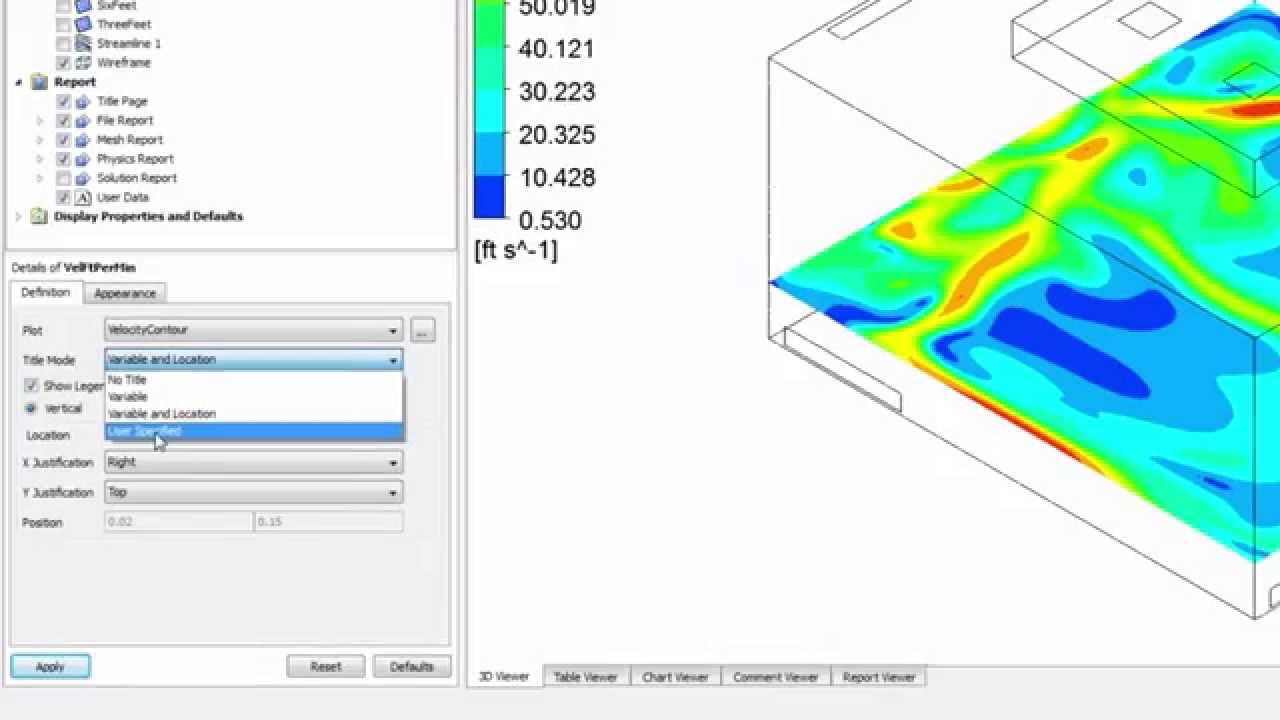Click the Report folder icon
Image resolution: width=1280 pixels, height=720 pixels.
click(39, 82)
